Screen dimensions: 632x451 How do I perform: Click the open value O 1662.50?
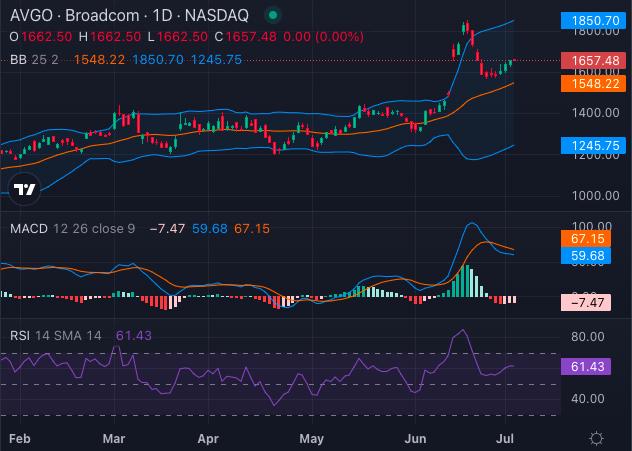[40, 37]
